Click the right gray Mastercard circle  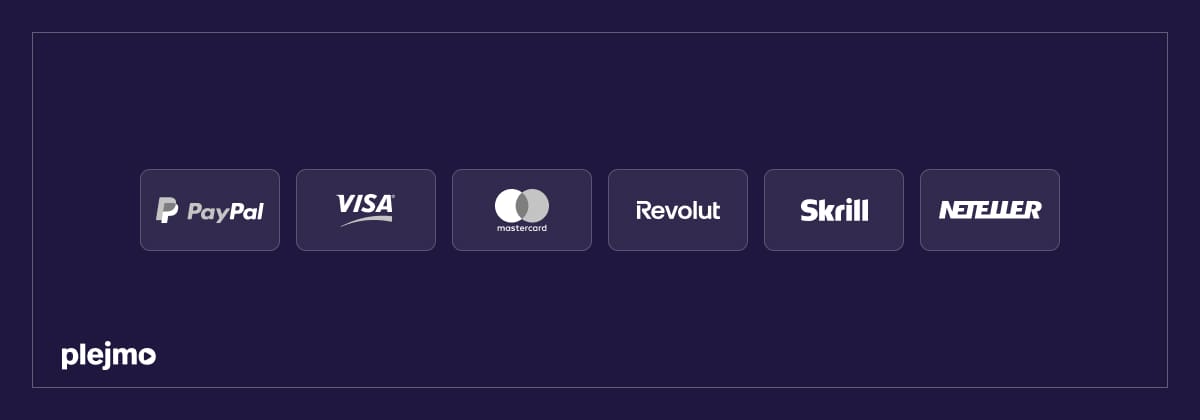(539, 206)
